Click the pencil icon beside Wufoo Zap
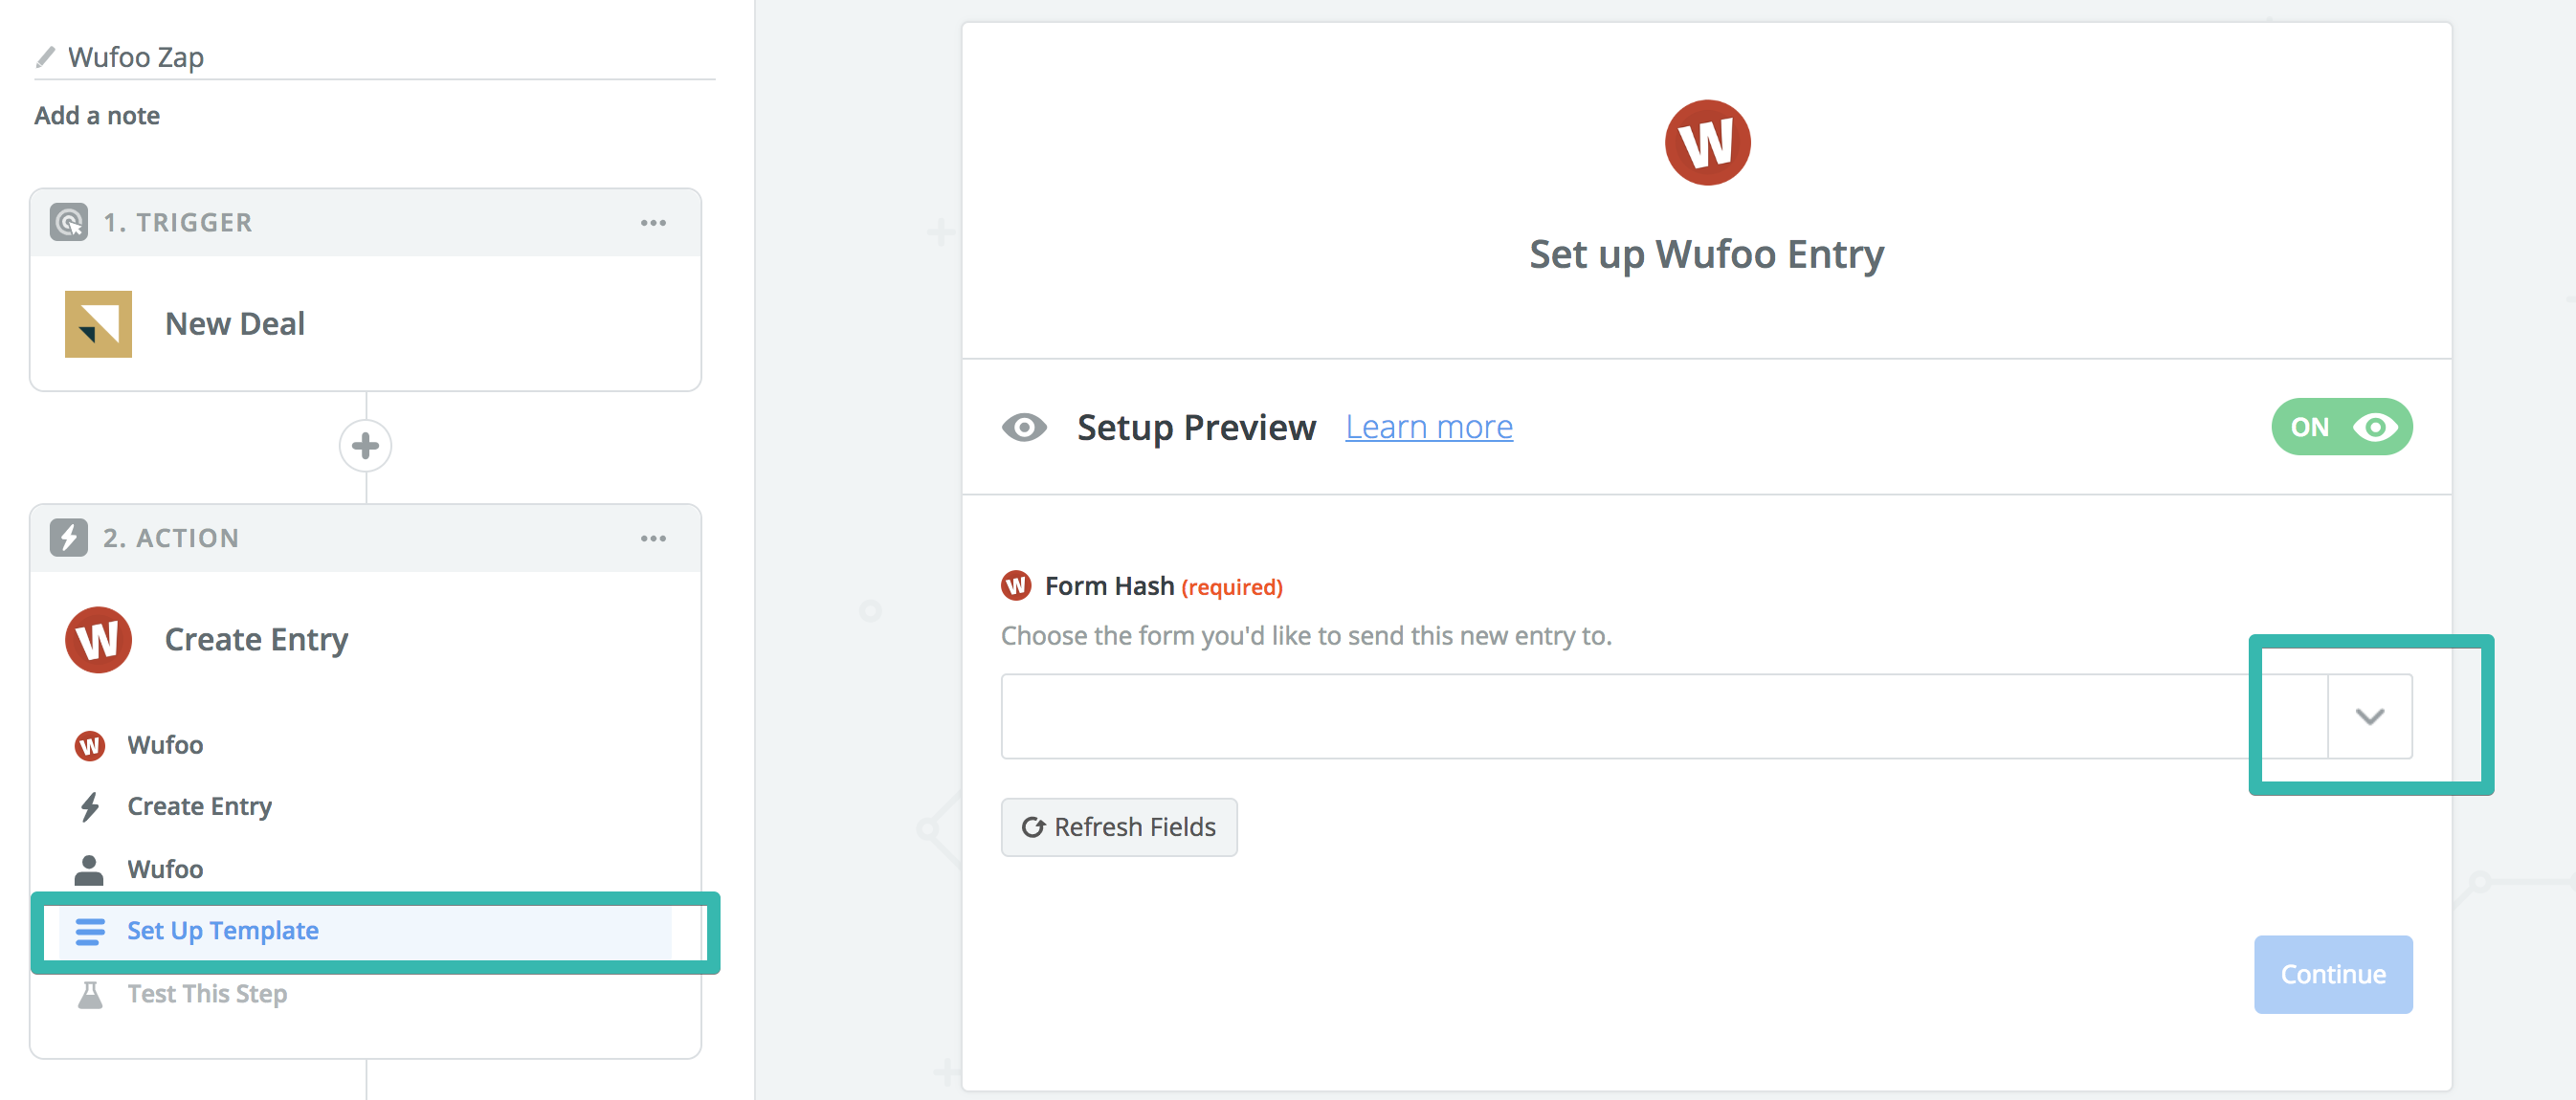2576x1100 pixels. coord(45,57)
